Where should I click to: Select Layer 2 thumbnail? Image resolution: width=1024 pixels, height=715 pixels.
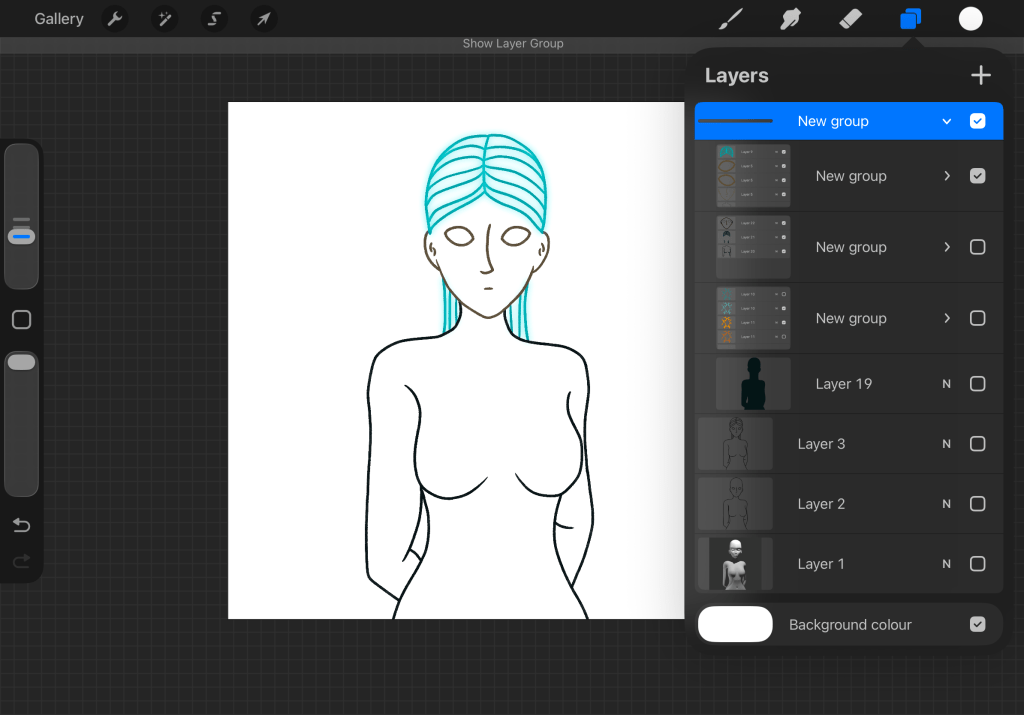(x=735, y=504)
